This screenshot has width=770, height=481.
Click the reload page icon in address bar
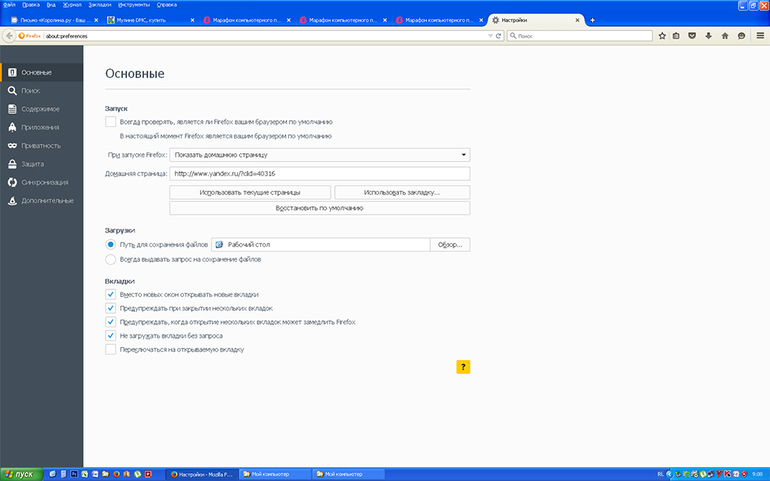(498, 36)
